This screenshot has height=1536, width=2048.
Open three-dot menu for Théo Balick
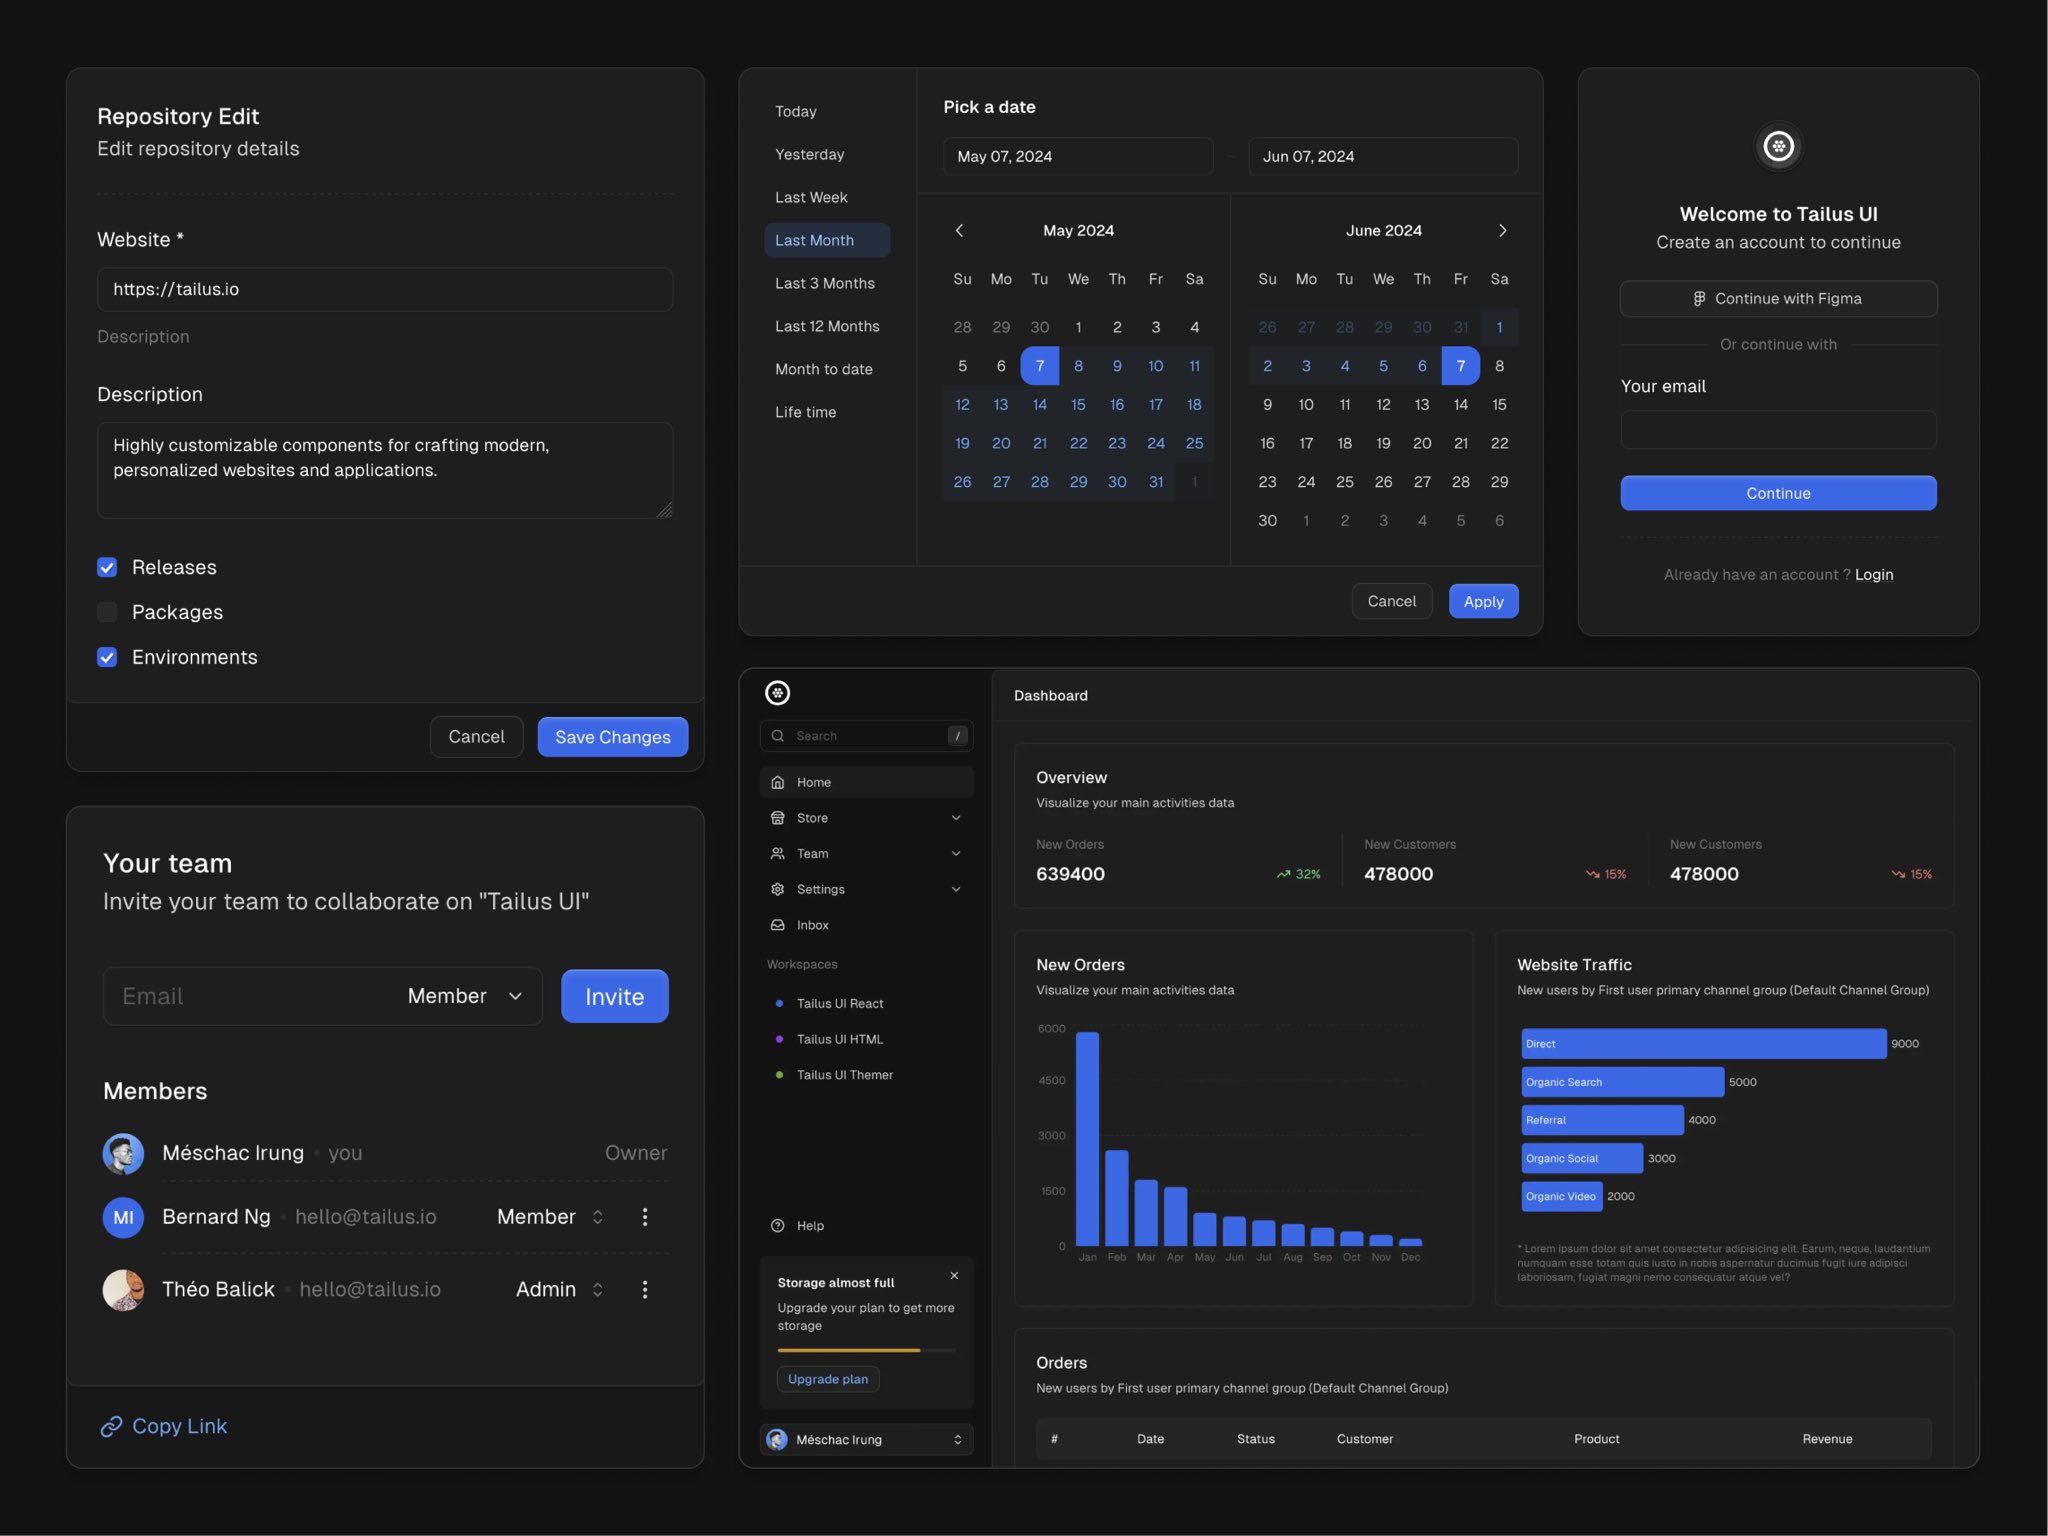(x=645, y=1290)
